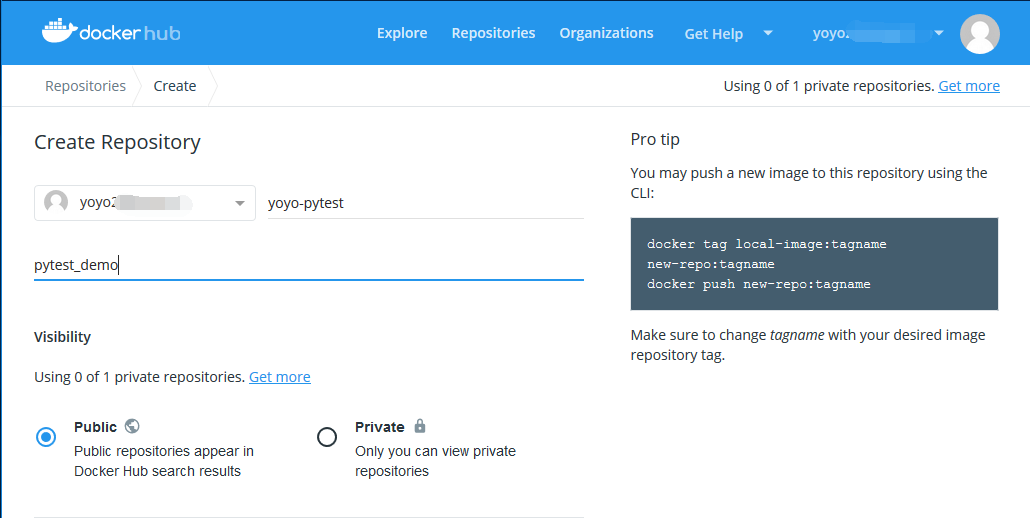Click the namespace avatar icon in the dropdown
This screenshot has height=518, width=1030.
pyautogui.click(x=56, y=202)
